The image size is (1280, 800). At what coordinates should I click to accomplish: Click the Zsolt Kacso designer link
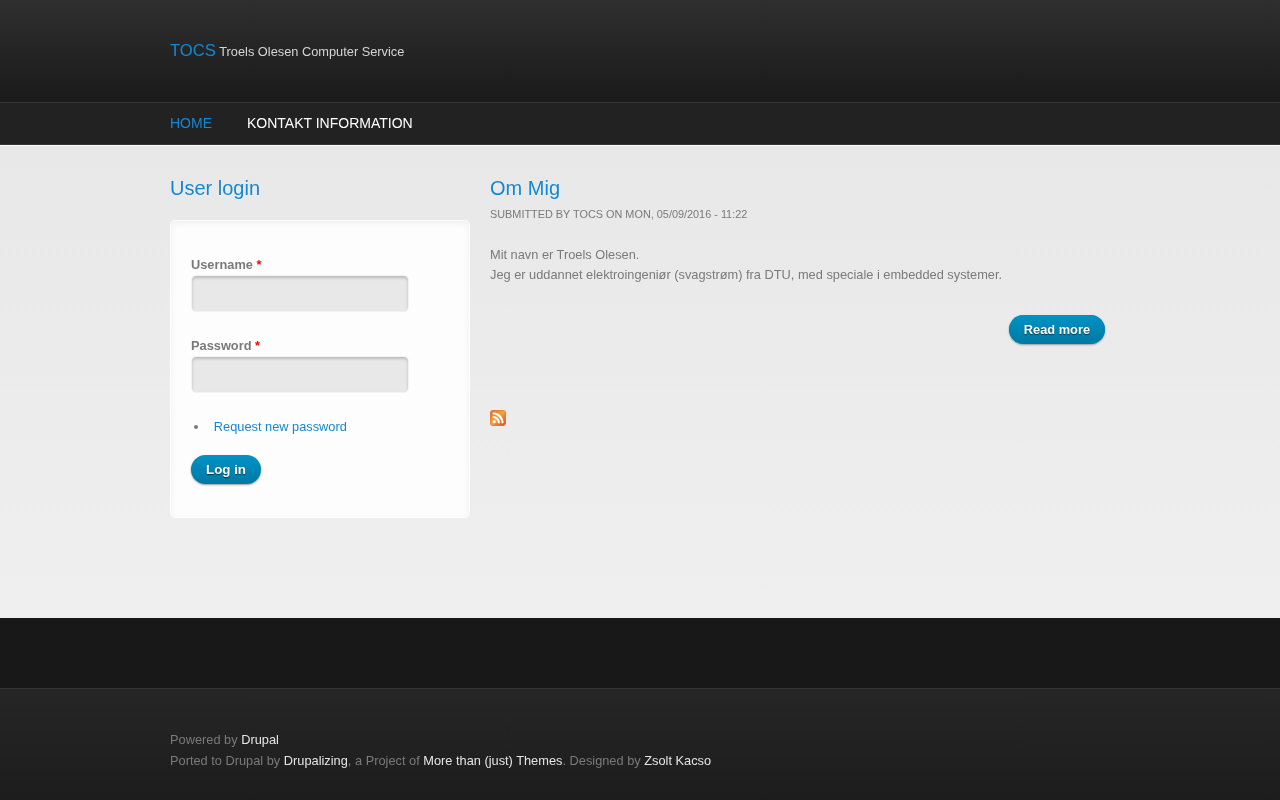pyautogui.click(x=677, y=761)
